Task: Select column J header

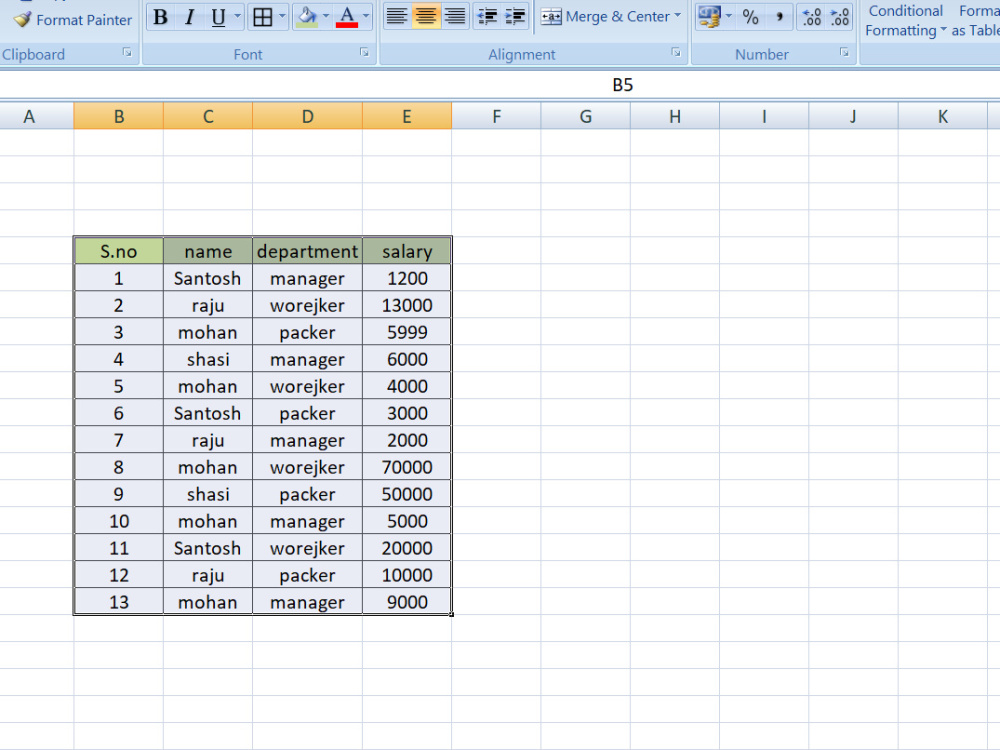Action: click(853, 117)
